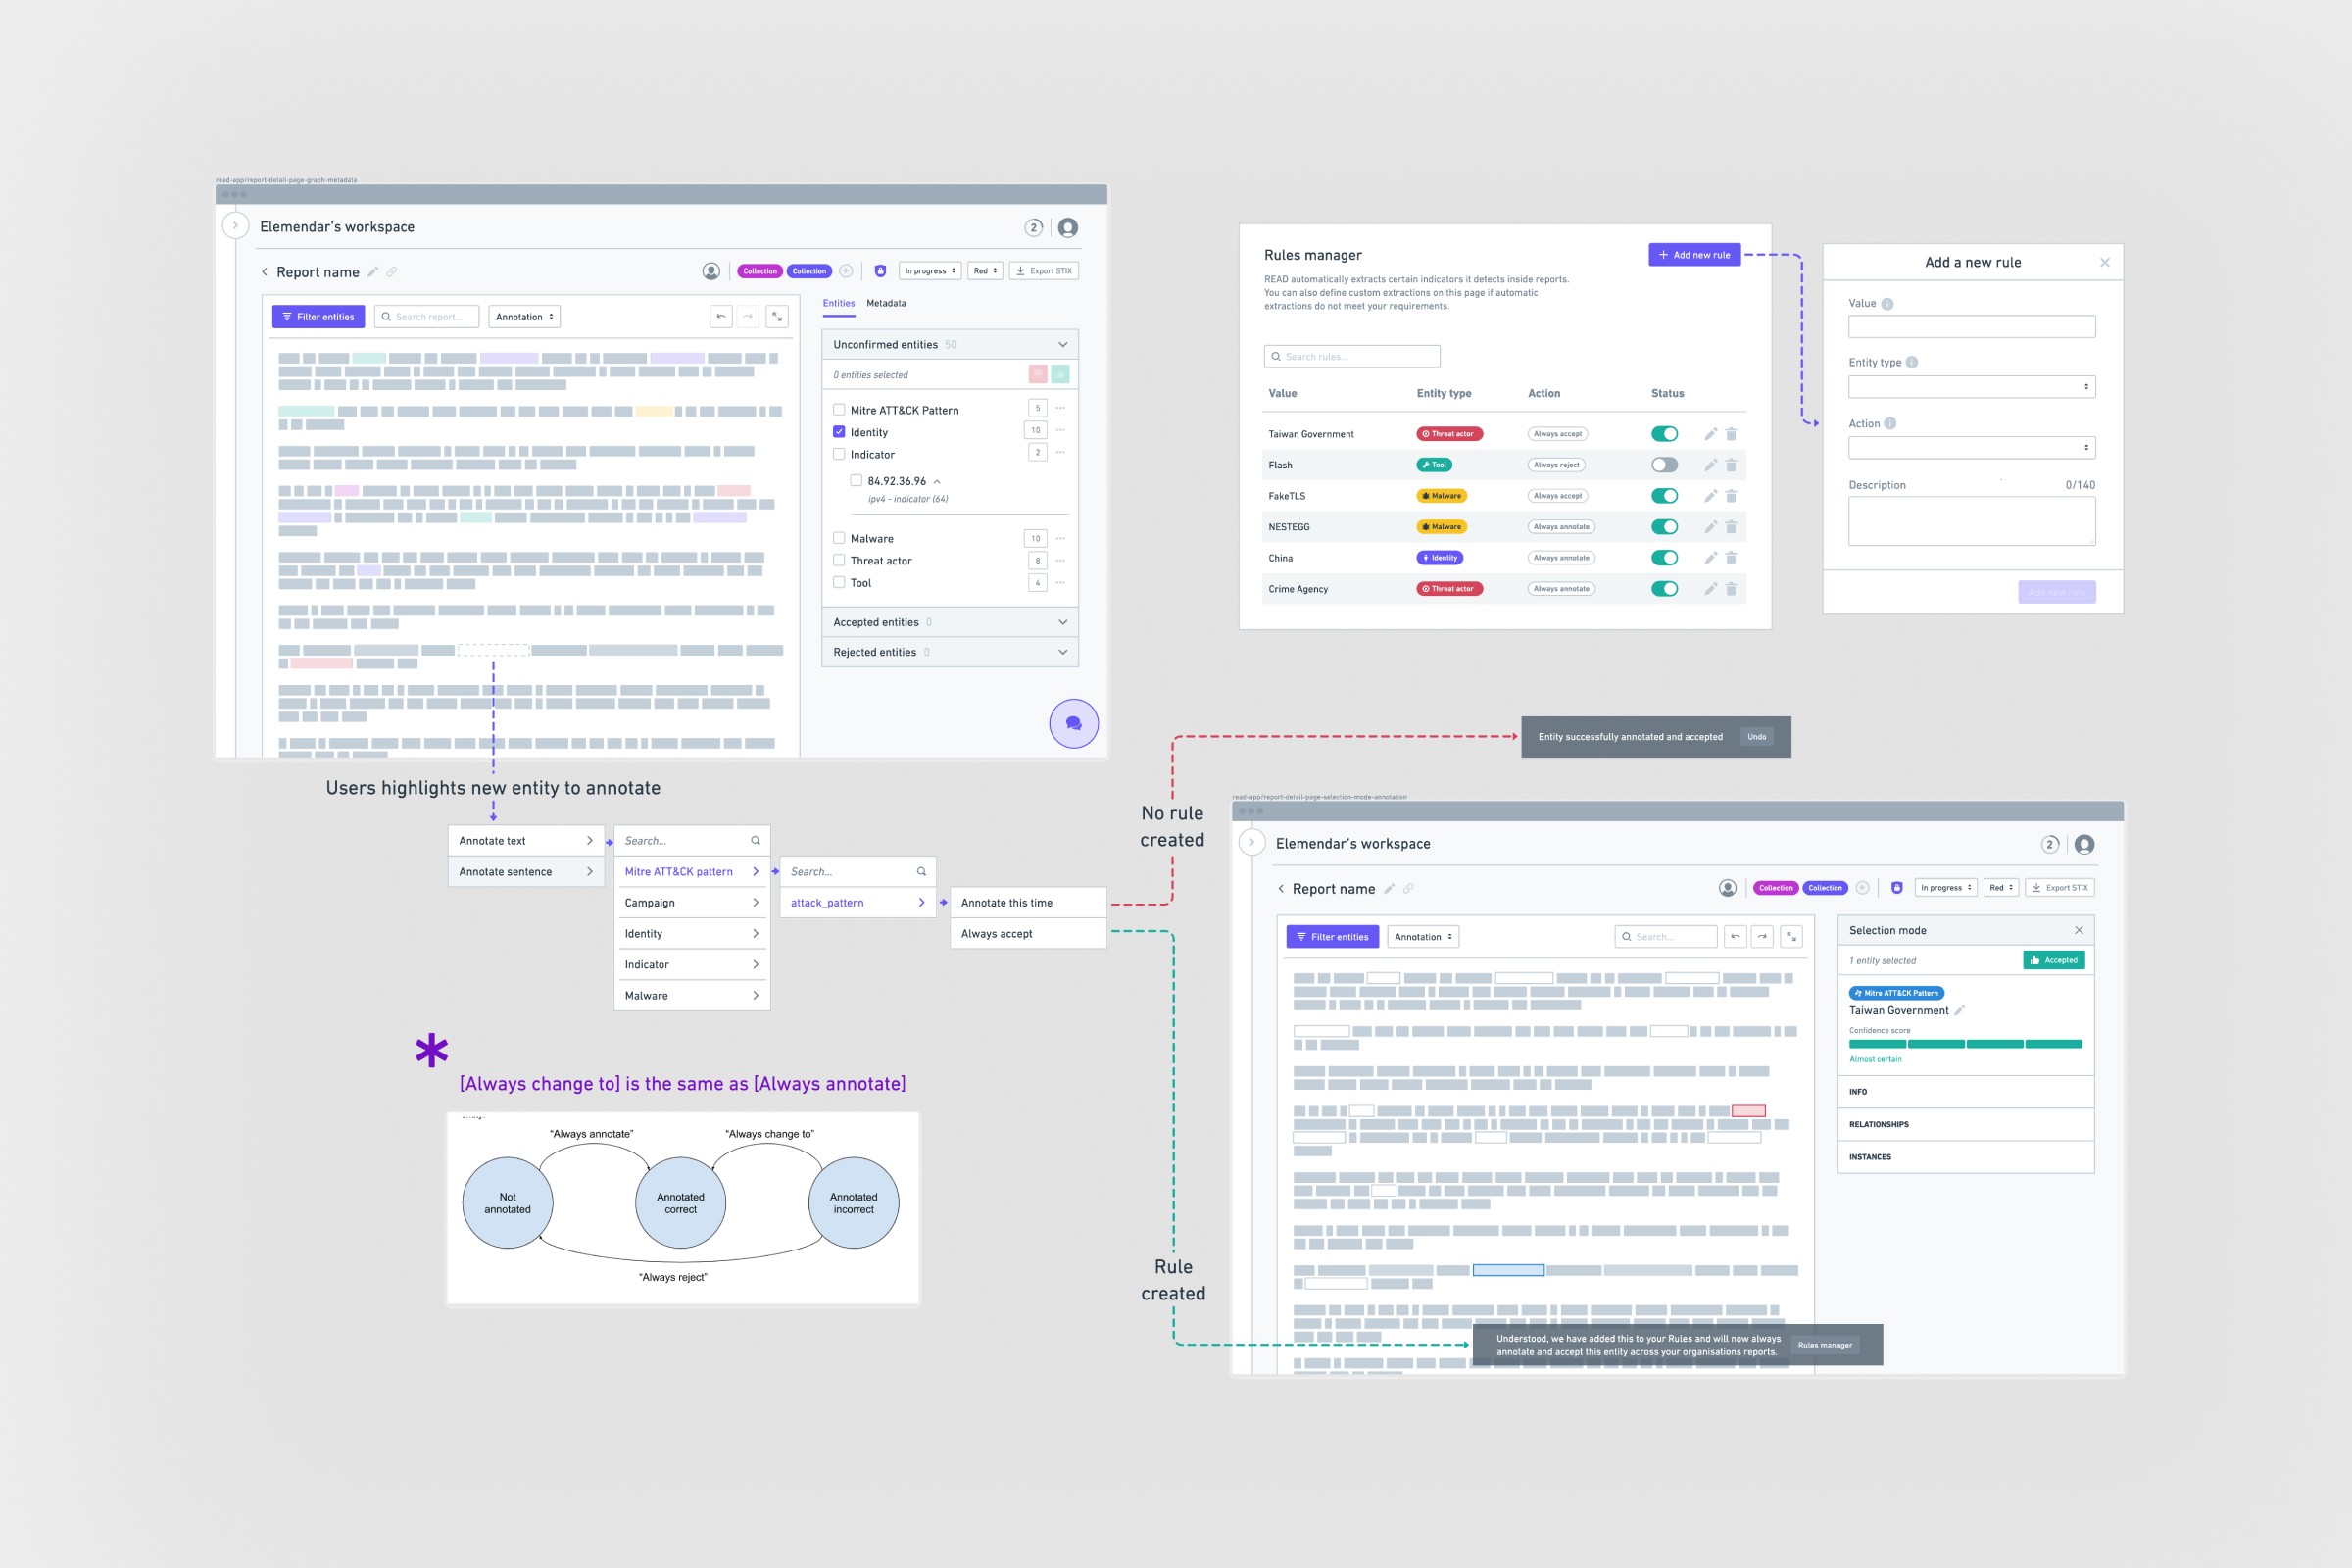
Task: Click the undo arrow icon in the first report toolbar
Action: [x=721, y=317]
